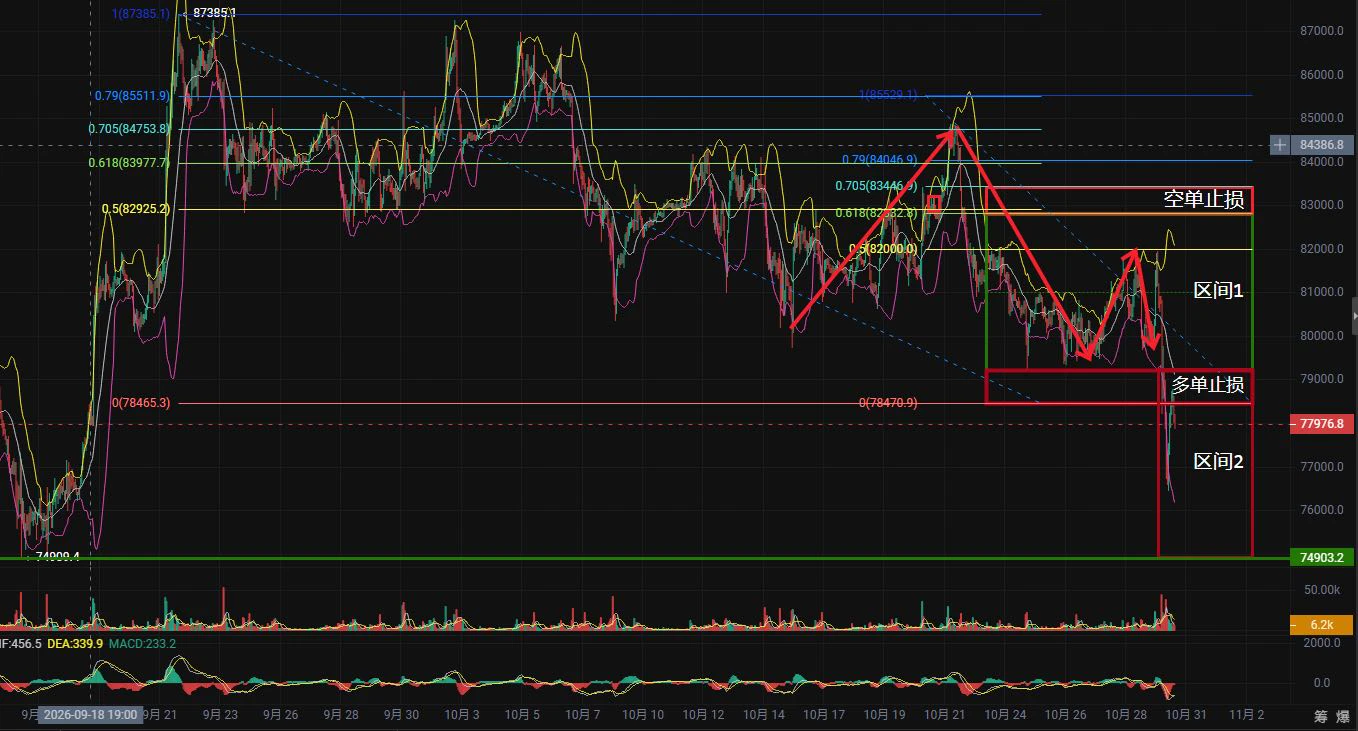
Task: Open the 爆 liquidation button
Action: coord(1344,716)
